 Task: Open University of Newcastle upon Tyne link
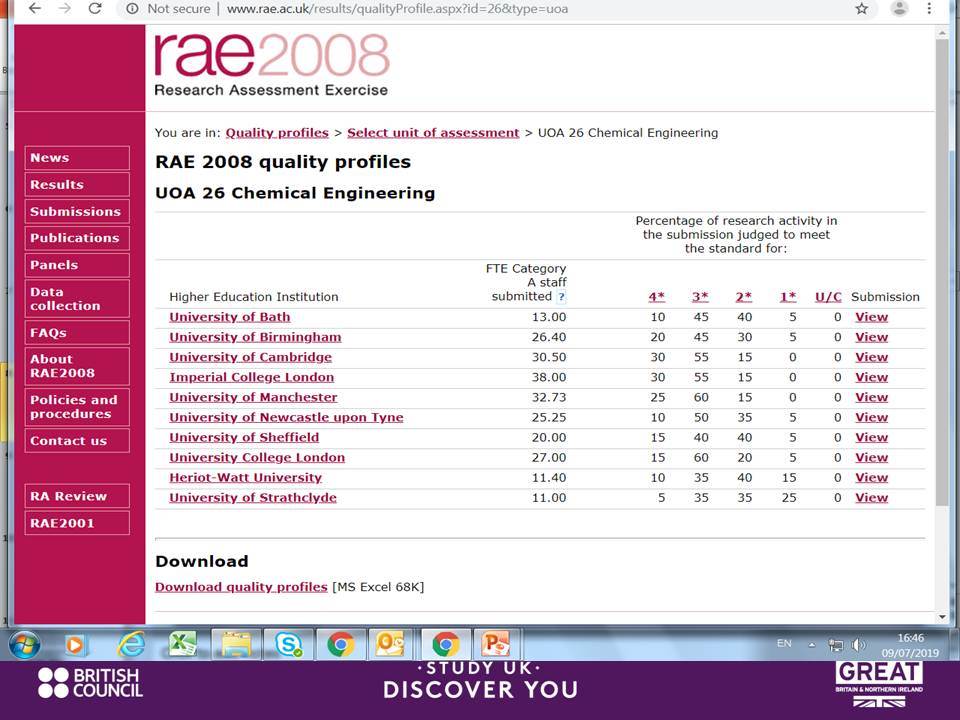pos(286,418)
